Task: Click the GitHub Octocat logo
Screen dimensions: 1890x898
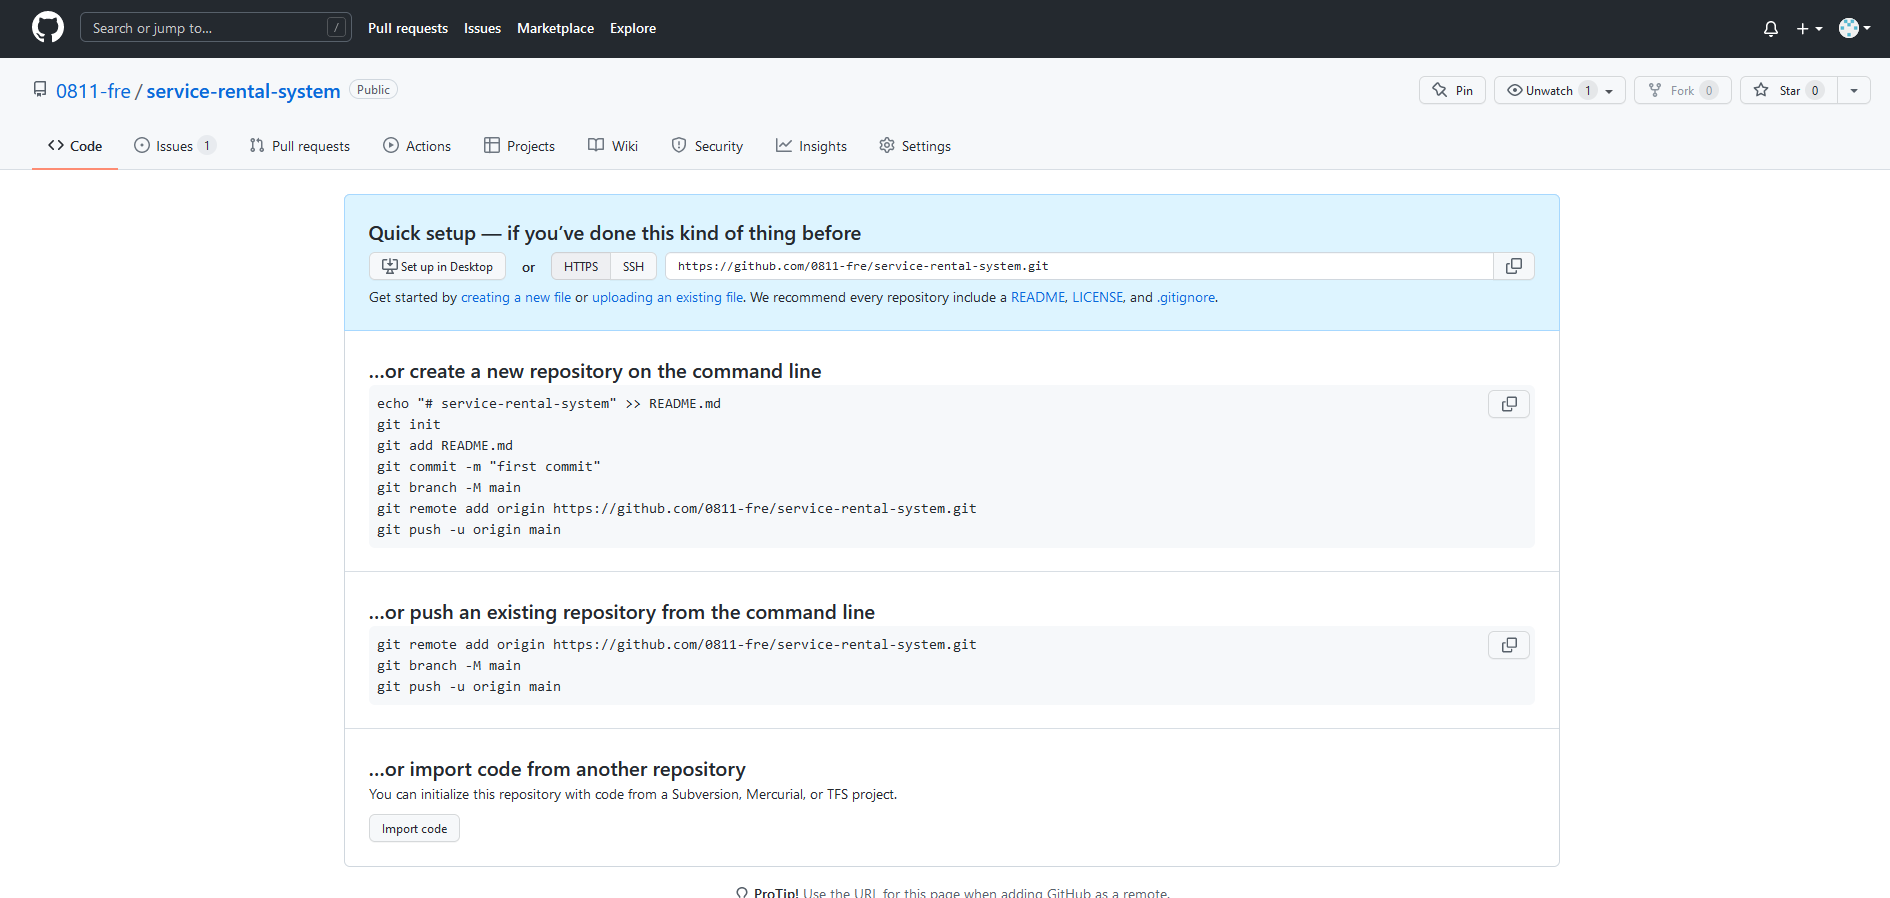Action: click(x=47, y=28)
